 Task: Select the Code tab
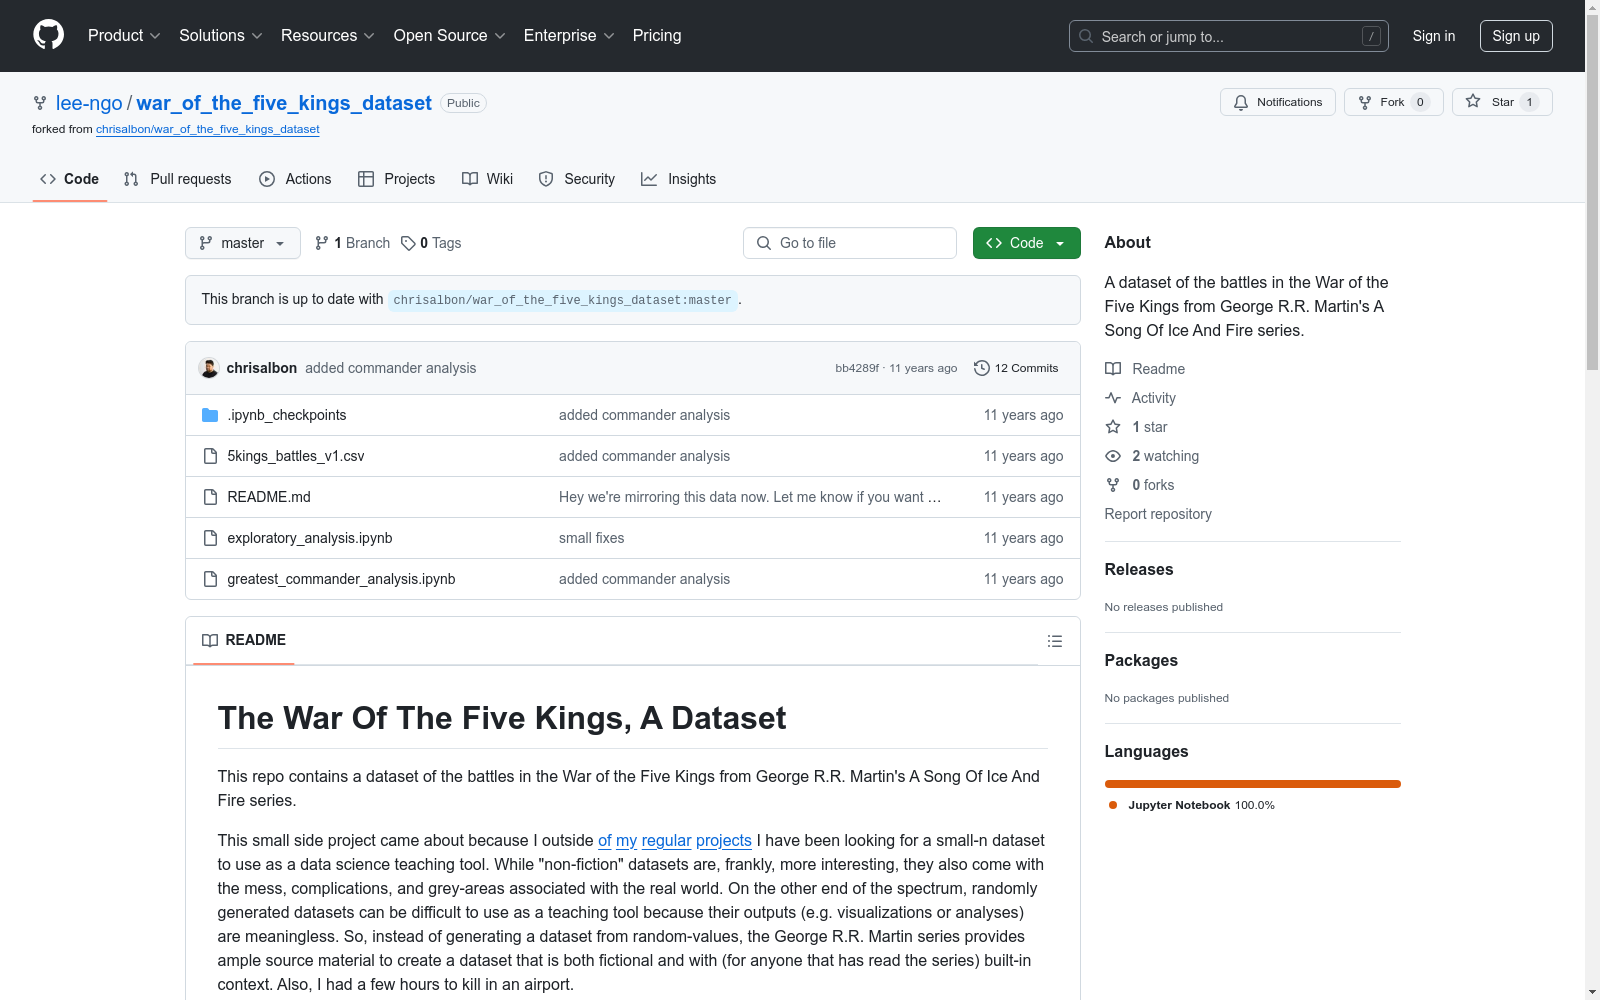[x=70, y=179]
